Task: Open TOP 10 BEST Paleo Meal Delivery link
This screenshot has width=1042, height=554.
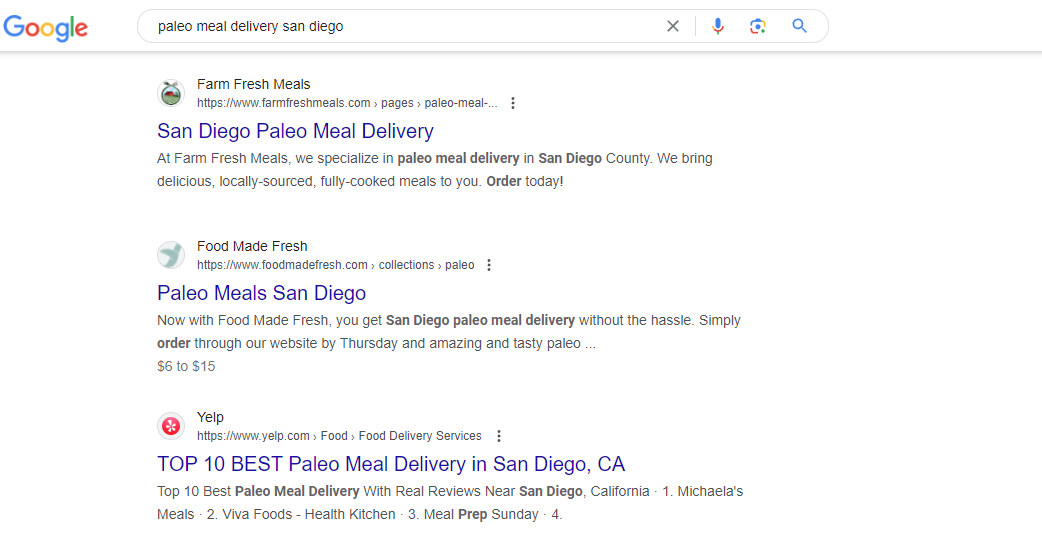Action: click(390, 464)
